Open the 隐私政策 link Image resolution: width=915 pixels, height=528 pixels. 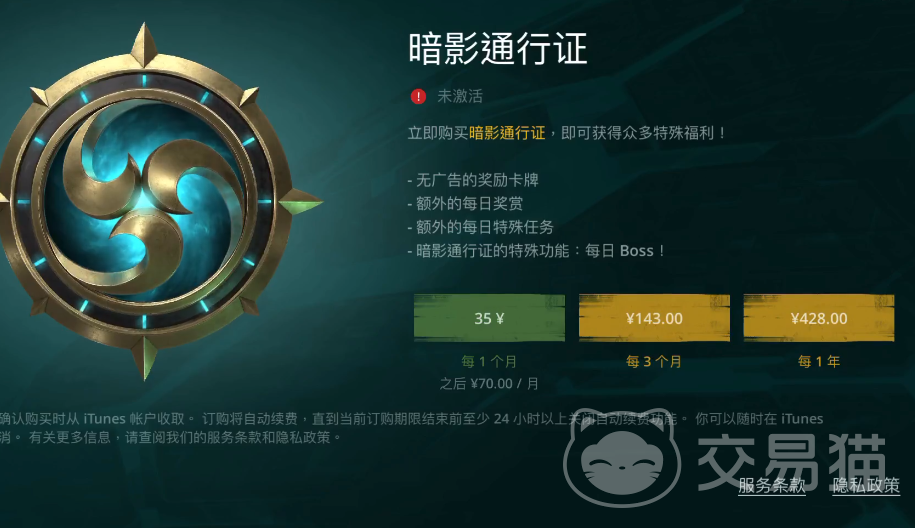[866, 485]
